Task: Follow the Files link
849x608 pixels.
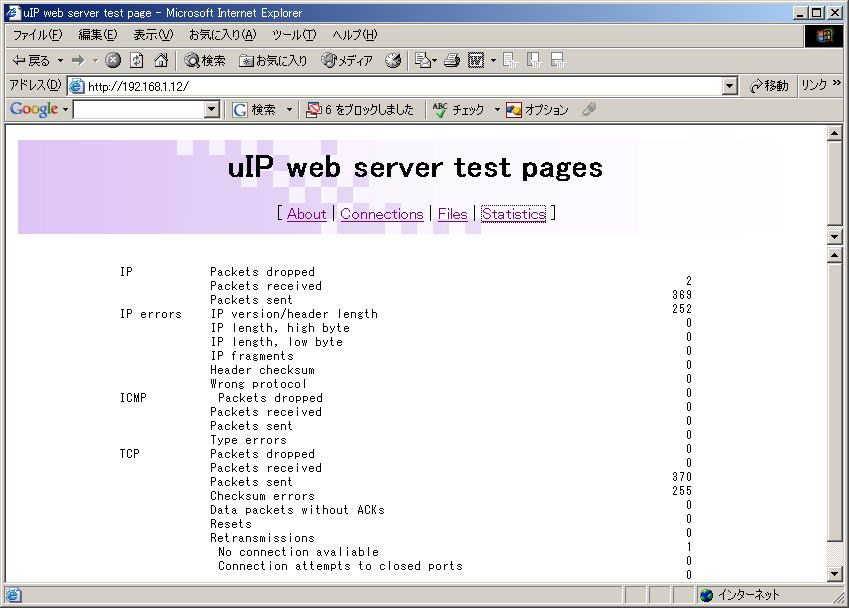Action: point(452,214)
